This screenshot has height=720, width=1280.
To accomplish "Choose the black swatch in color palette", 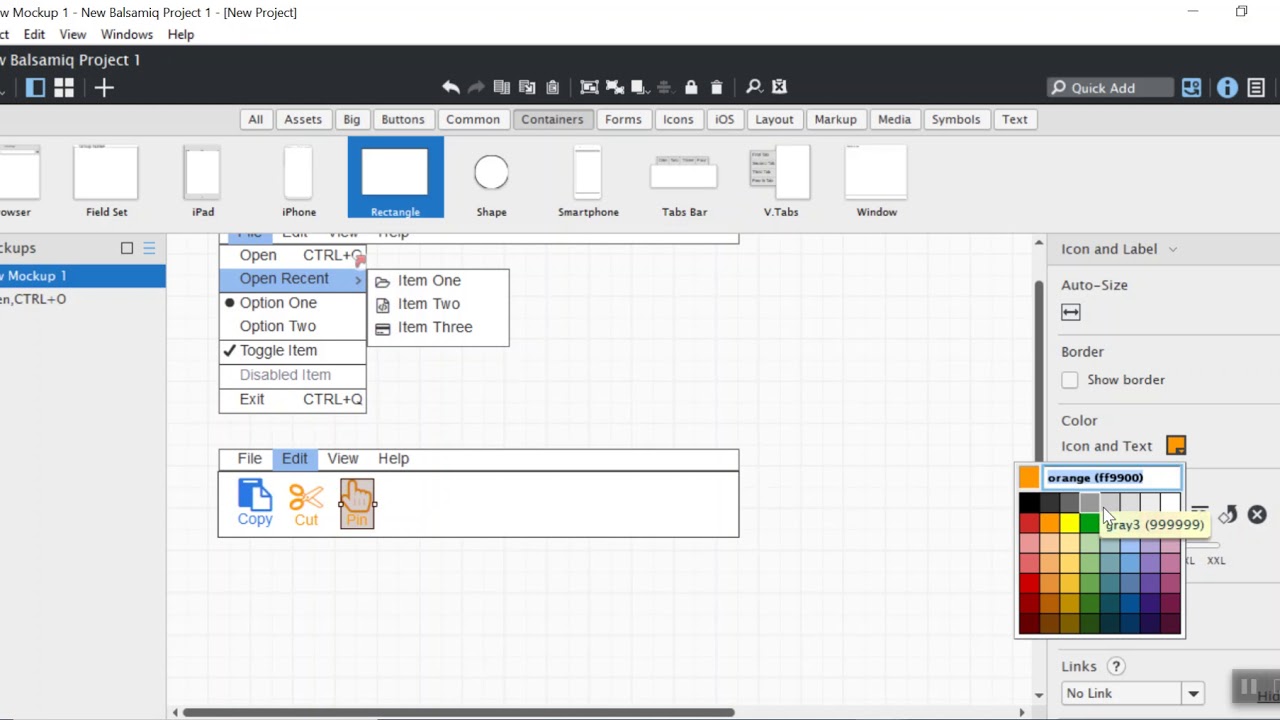I will pyautogui.click(x=1029, y=503).
